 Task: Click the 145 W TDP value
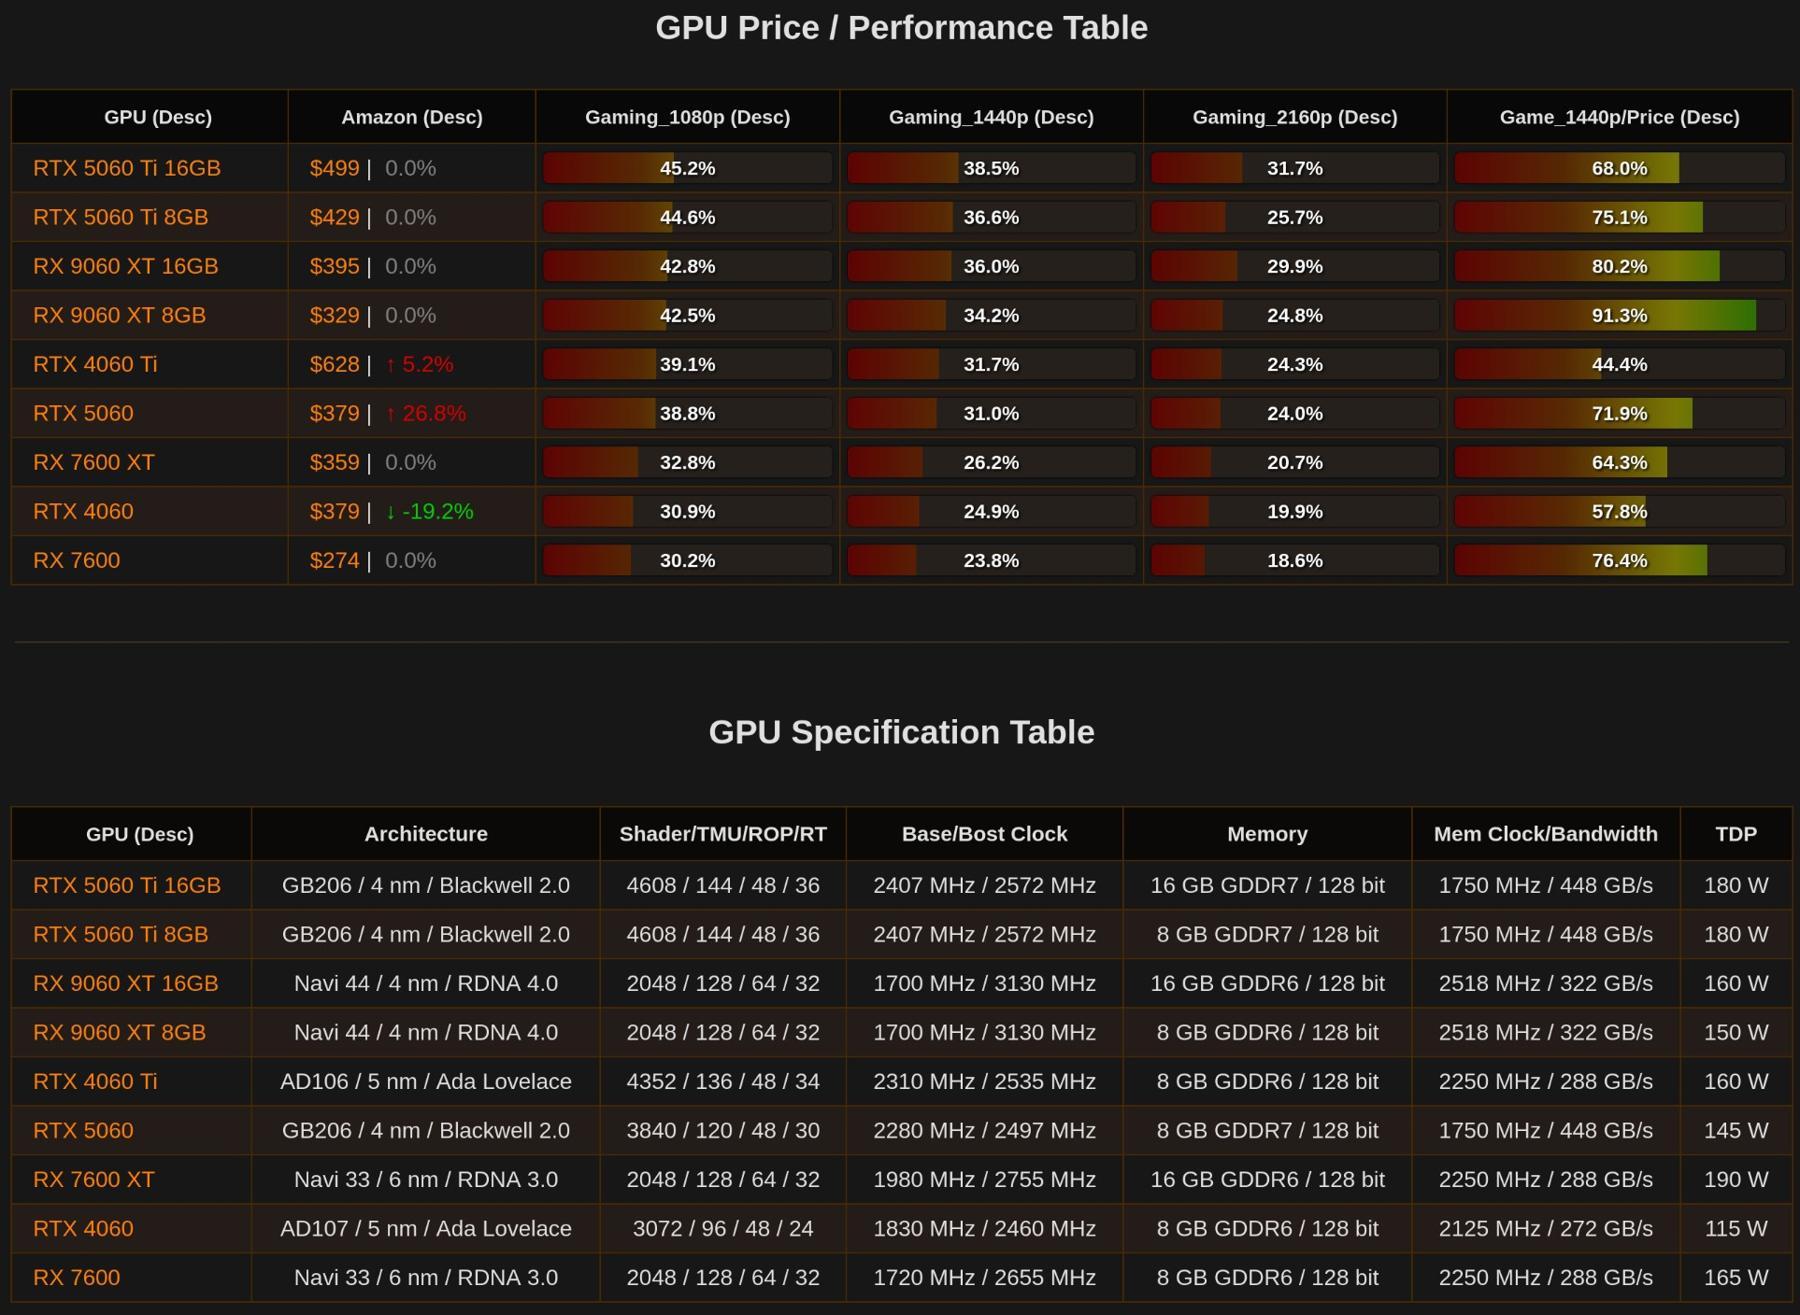click(1736, 1130)
